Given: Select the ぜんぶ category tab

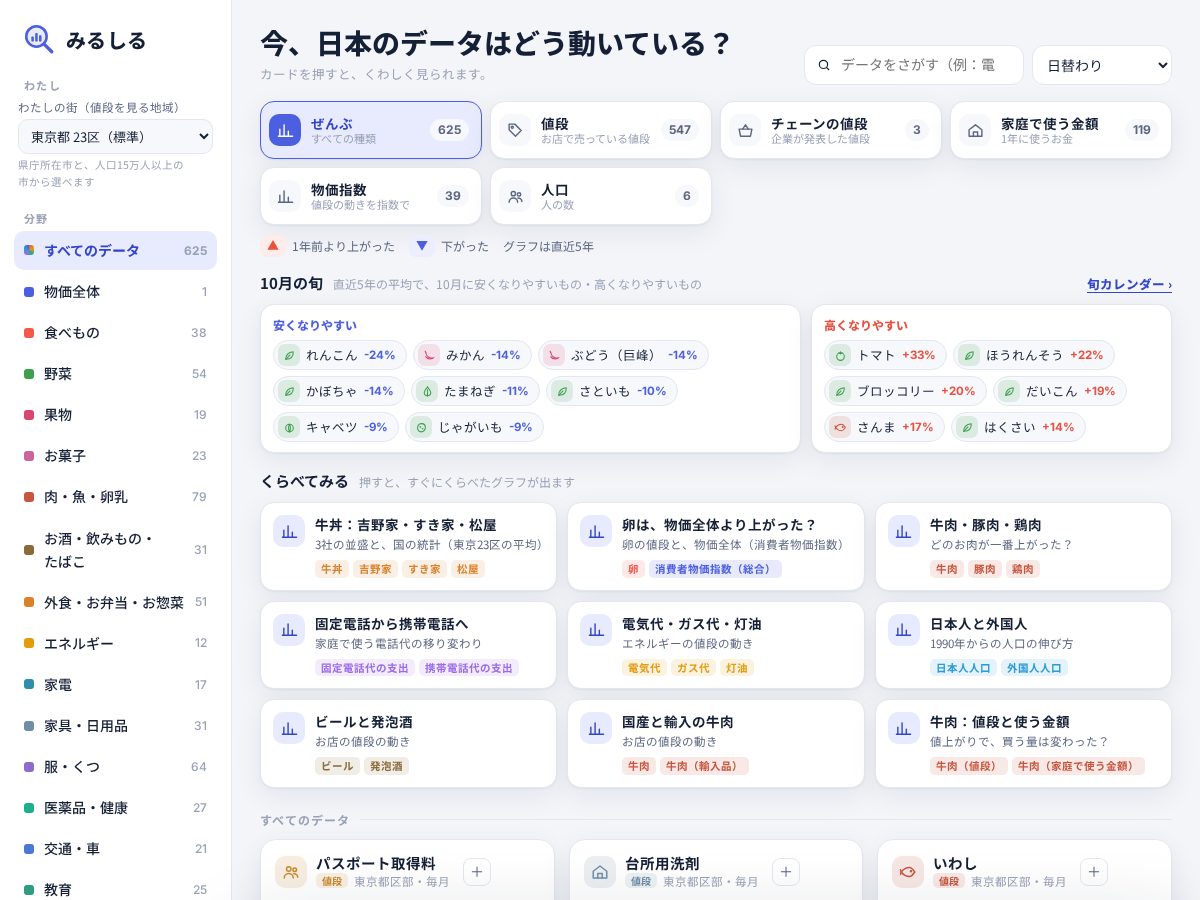Looking at the screenshot, I should [x=371, y=130].
